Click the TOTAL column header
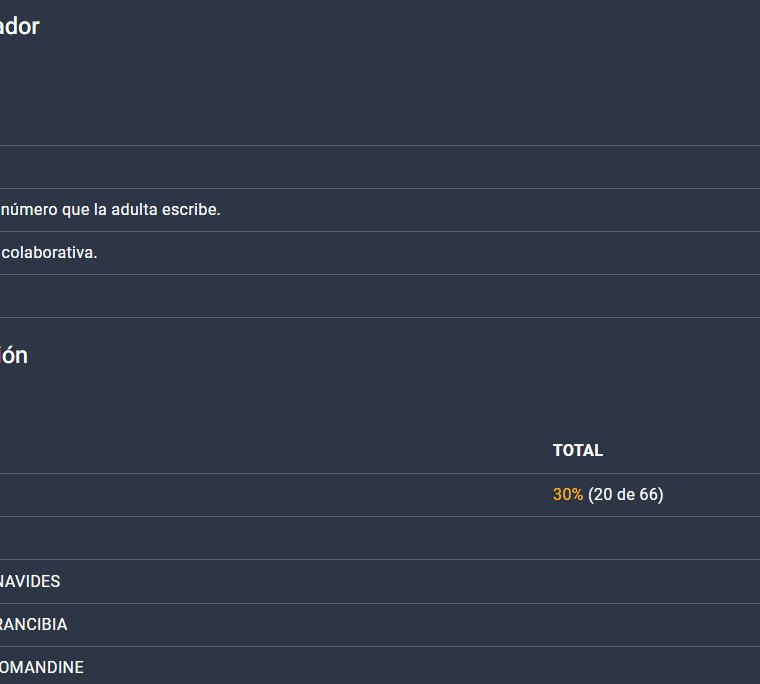Screen dimensions: 760x684 click(x=578, y=451)
